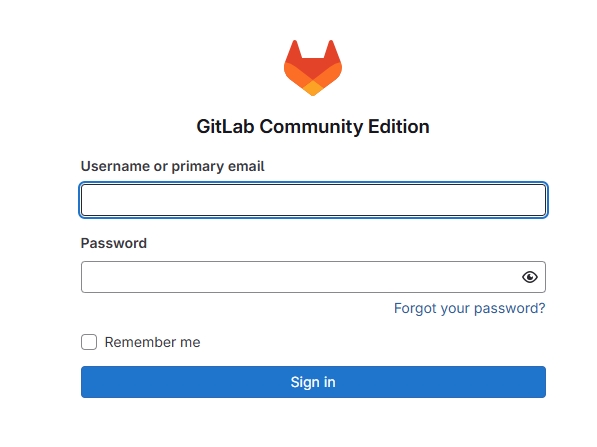This screenshot has width=597, height=447.
Task: Click the orange GitLab tanuki icon
Action: (x=313, y=68)
